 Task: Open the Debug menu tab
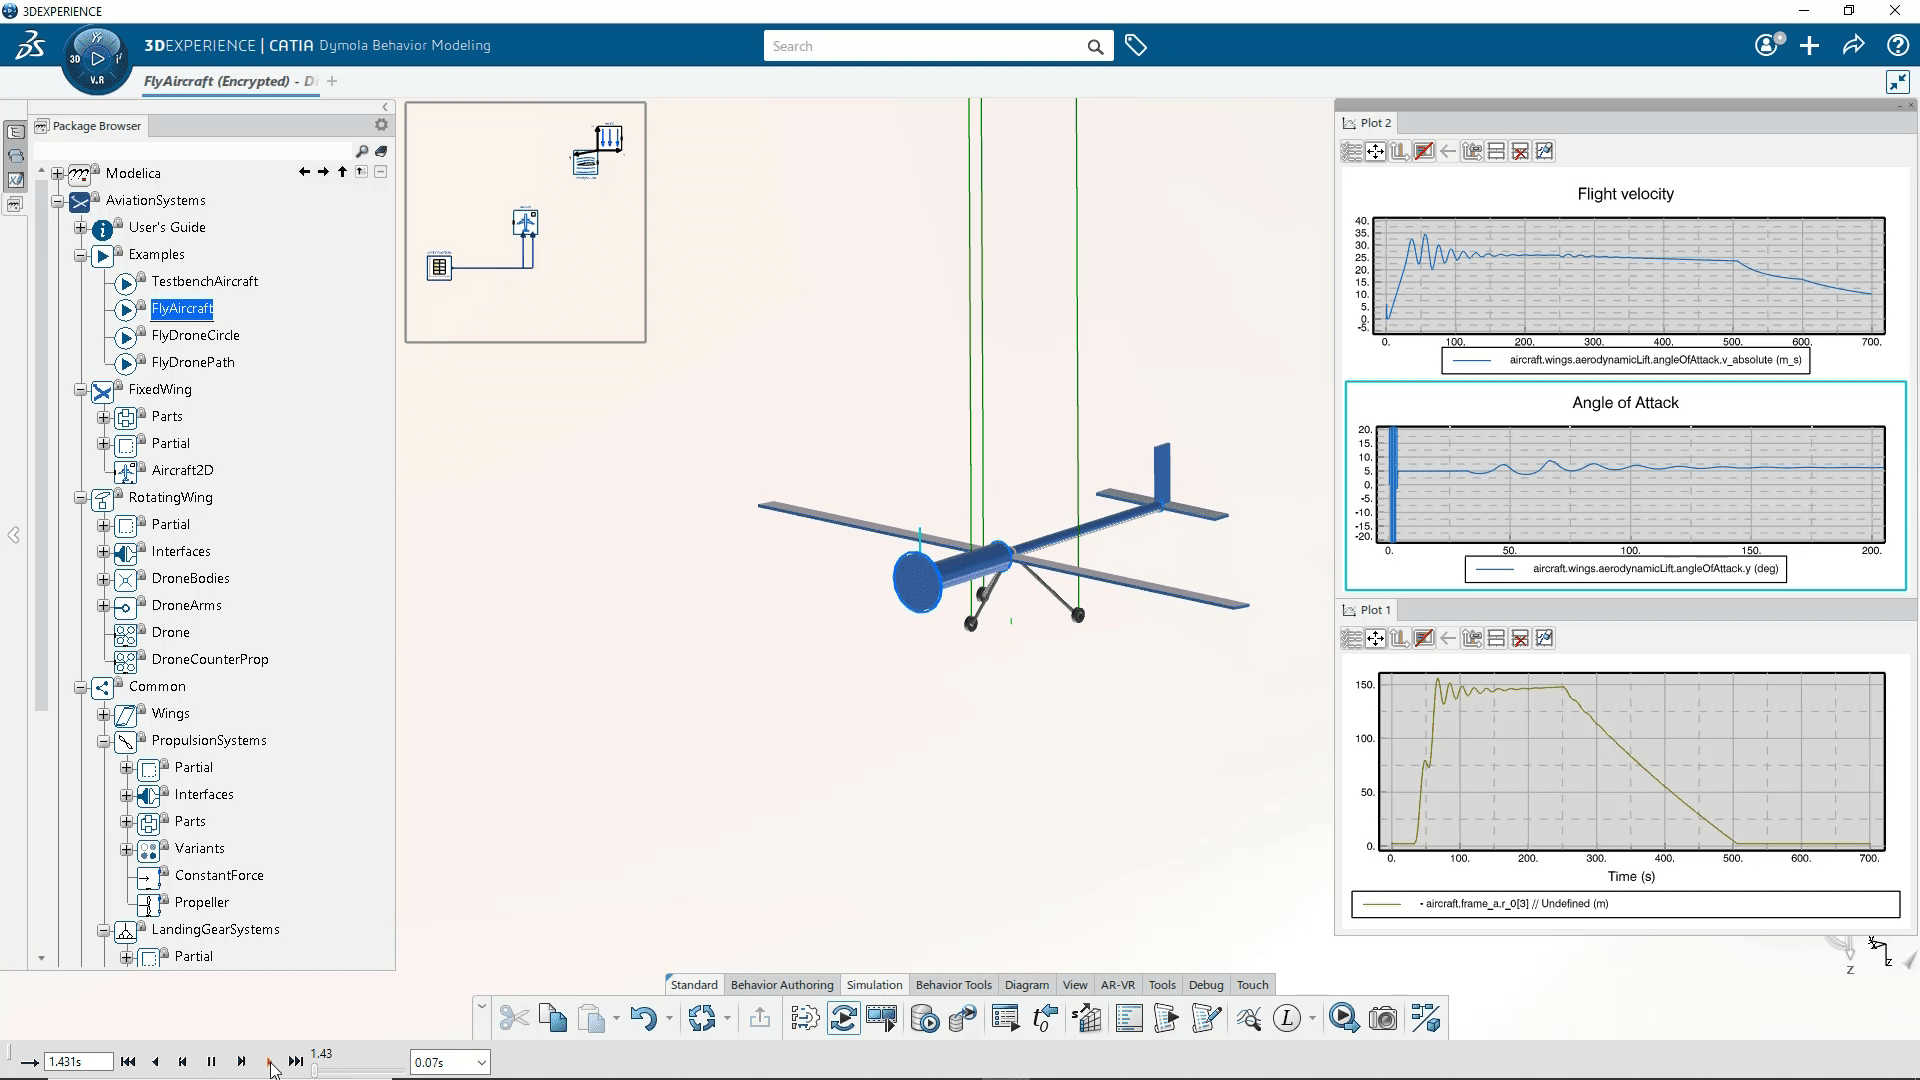coord(1204,984)
